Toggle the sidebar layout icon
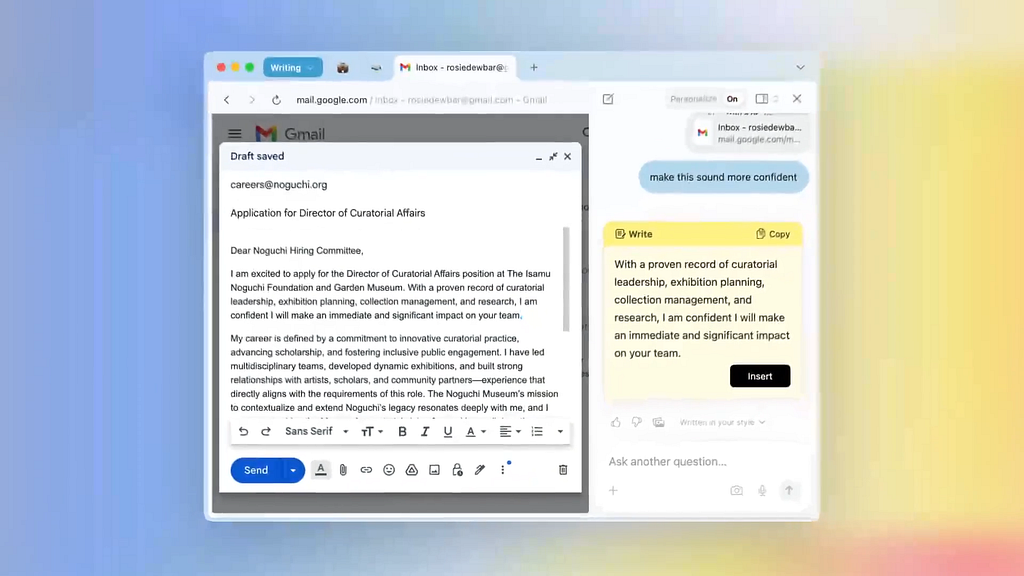The height and width of the screenshot is (576, 1024). tap(761, 99)
